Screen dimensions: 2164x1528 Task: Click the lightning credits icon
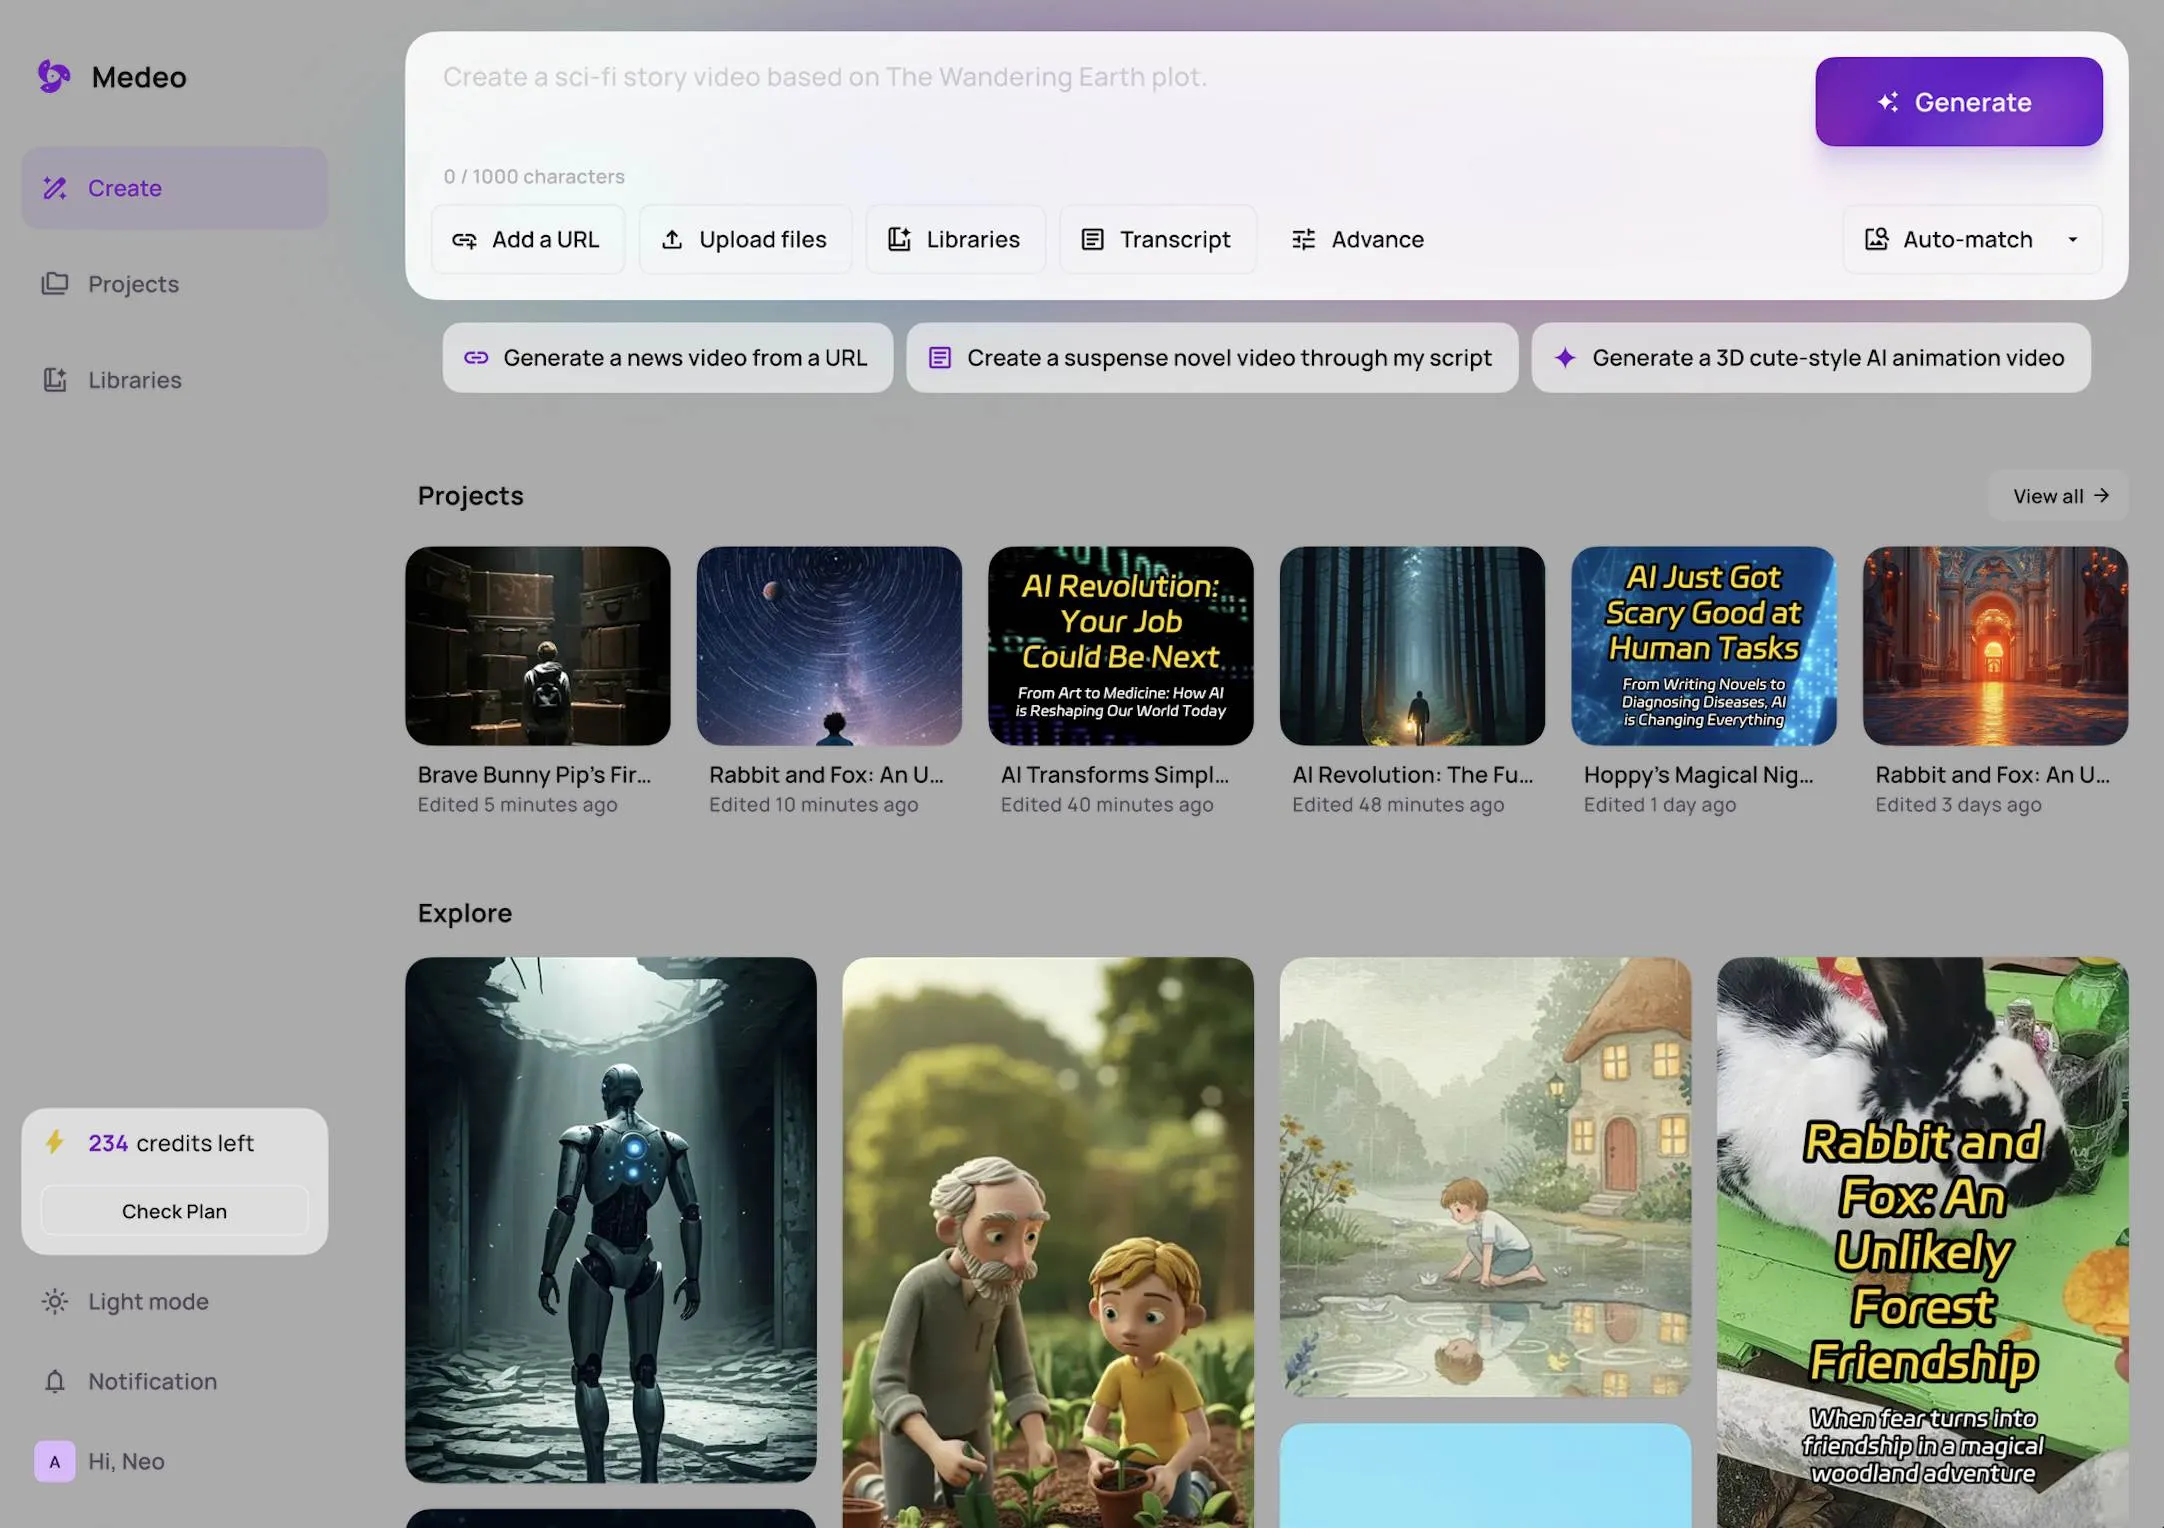pos(55,1142)
